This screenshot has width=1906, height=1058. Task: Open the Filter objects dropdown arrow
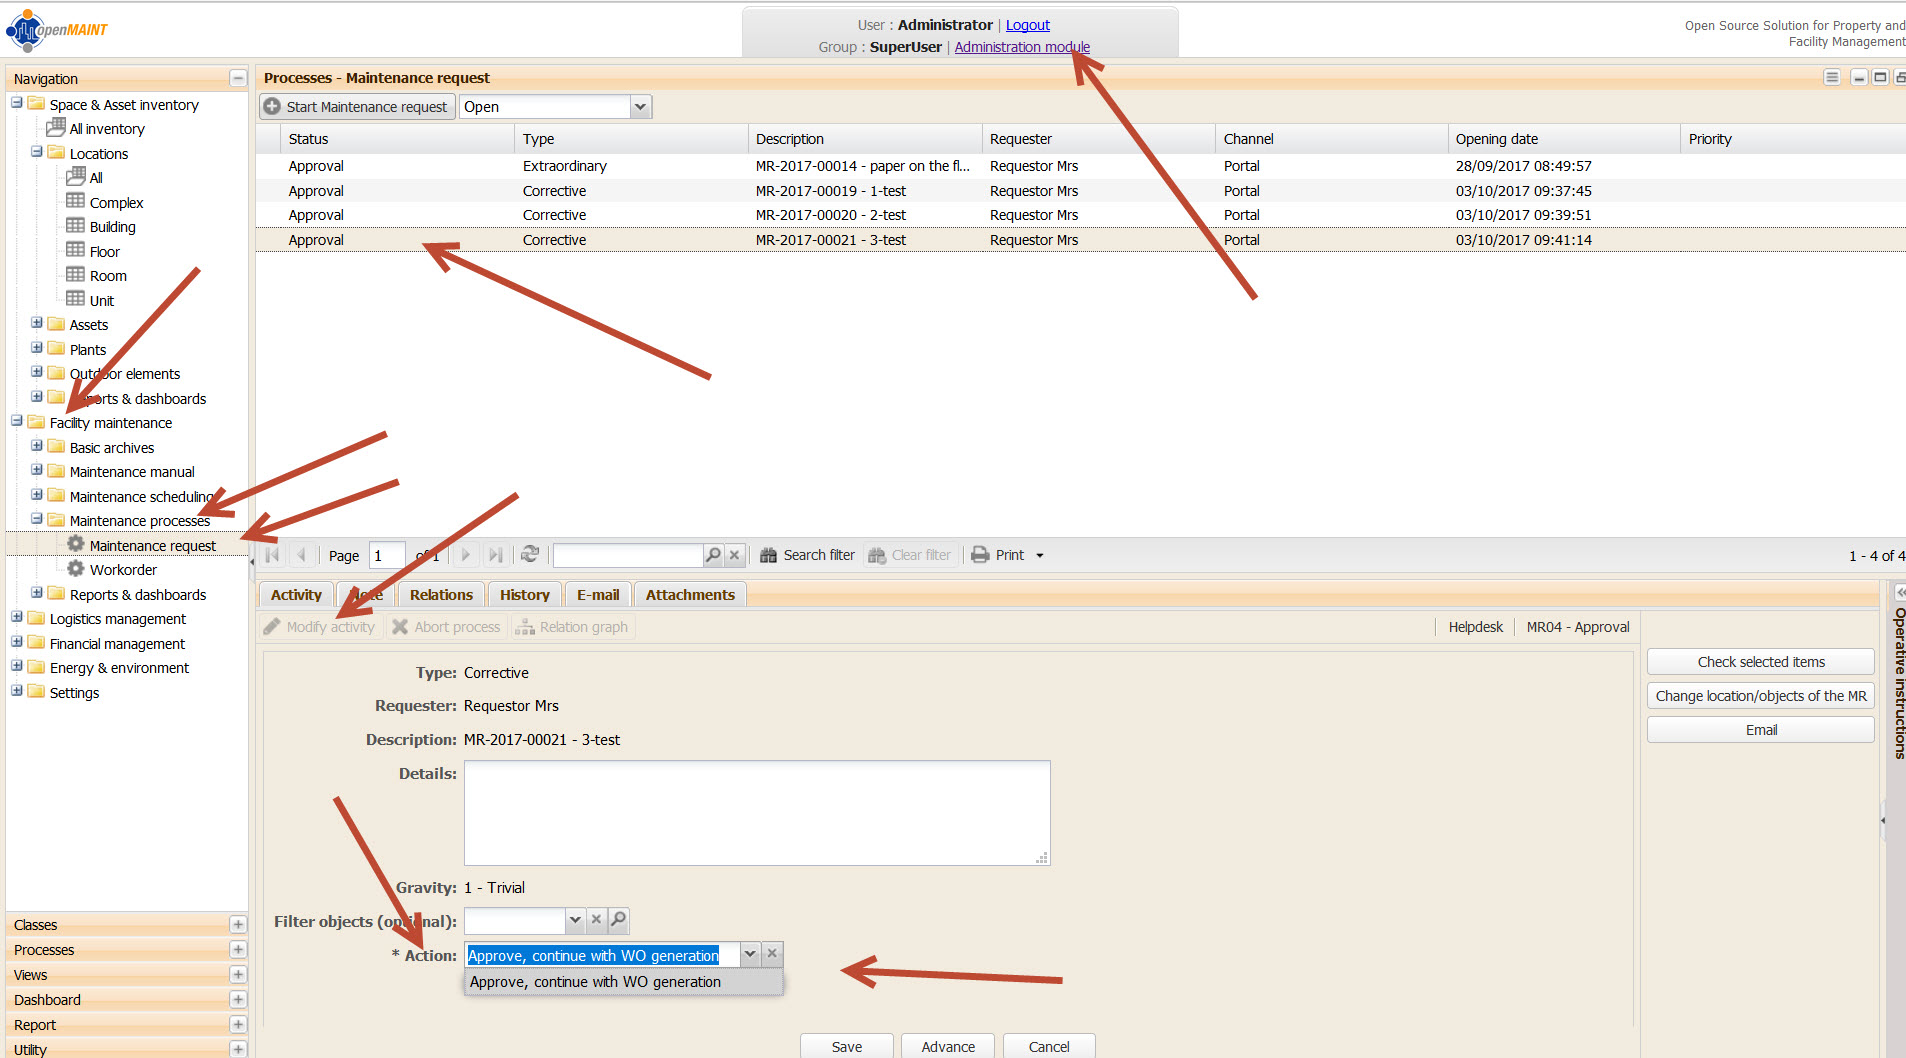tap(575, 920)
